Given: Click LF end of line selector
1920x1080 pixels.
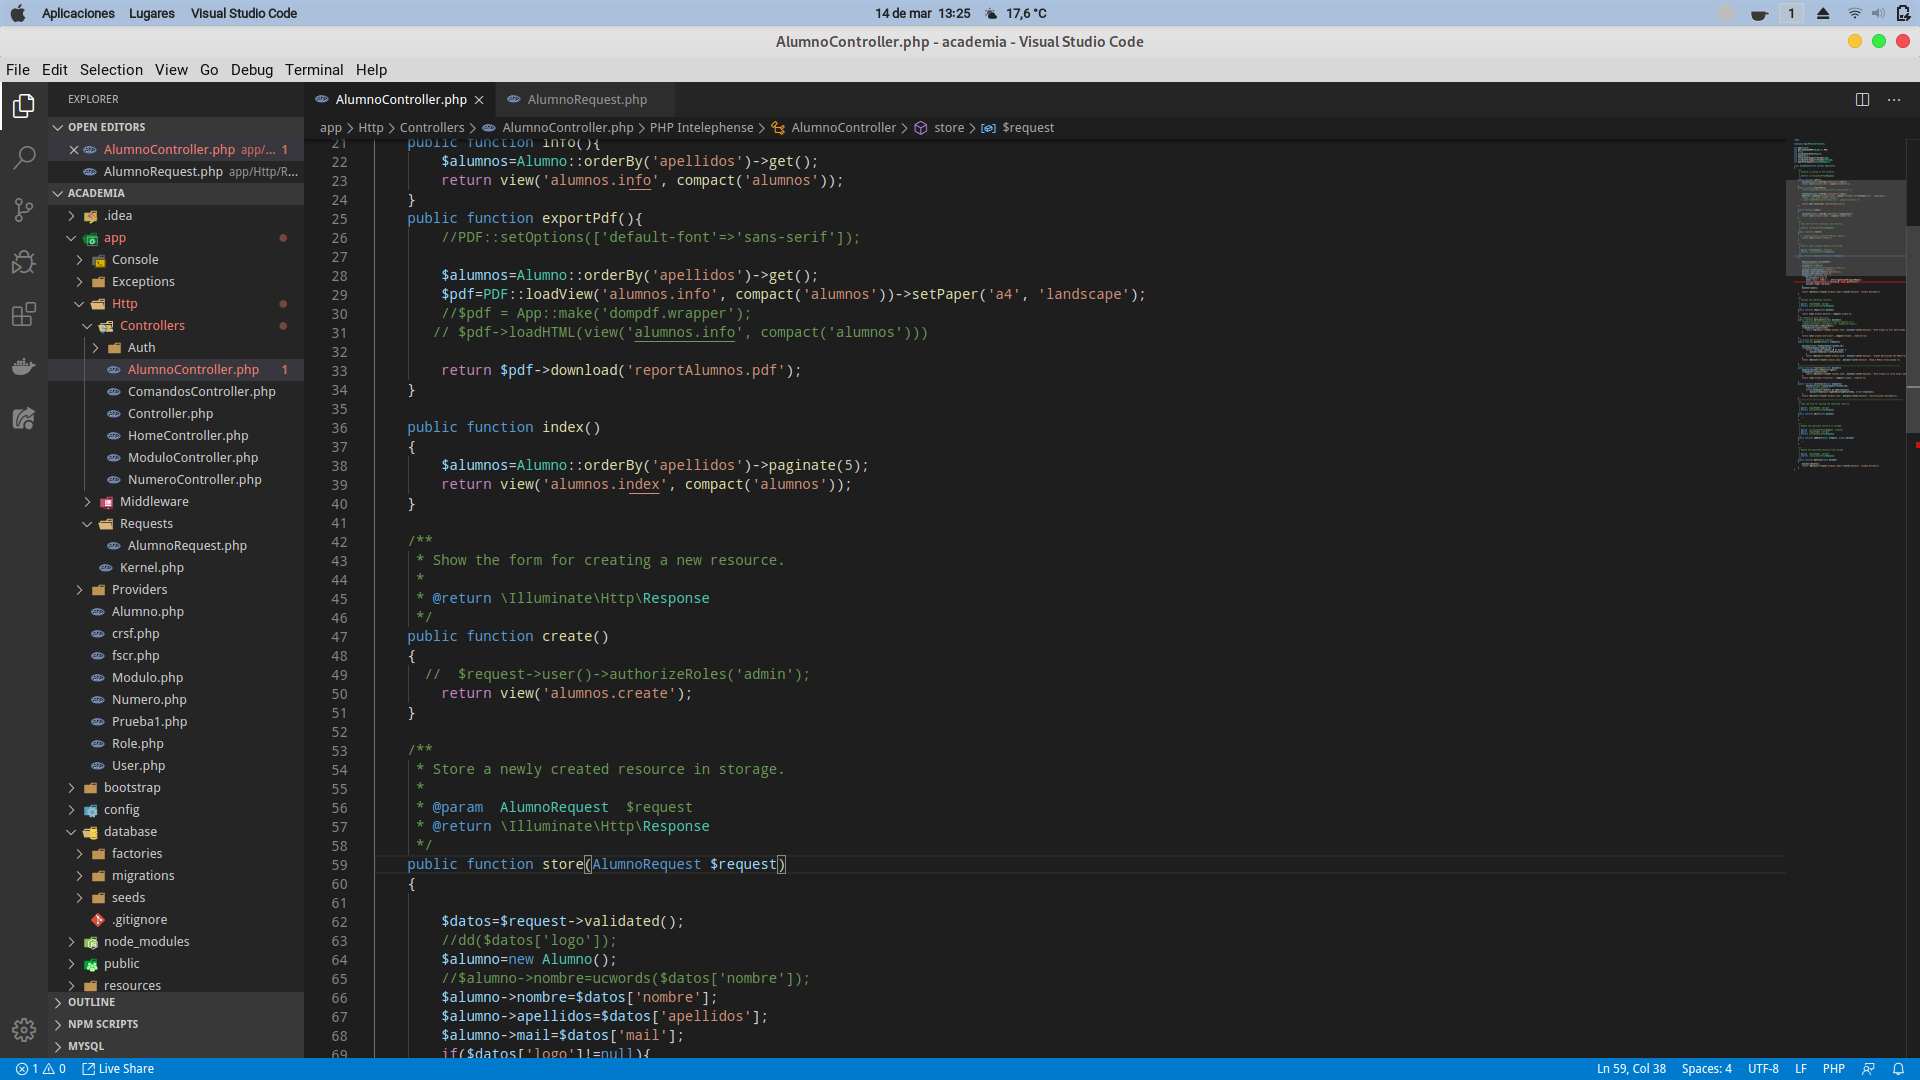Looking at the screenshot, I should [1801, 1069].
